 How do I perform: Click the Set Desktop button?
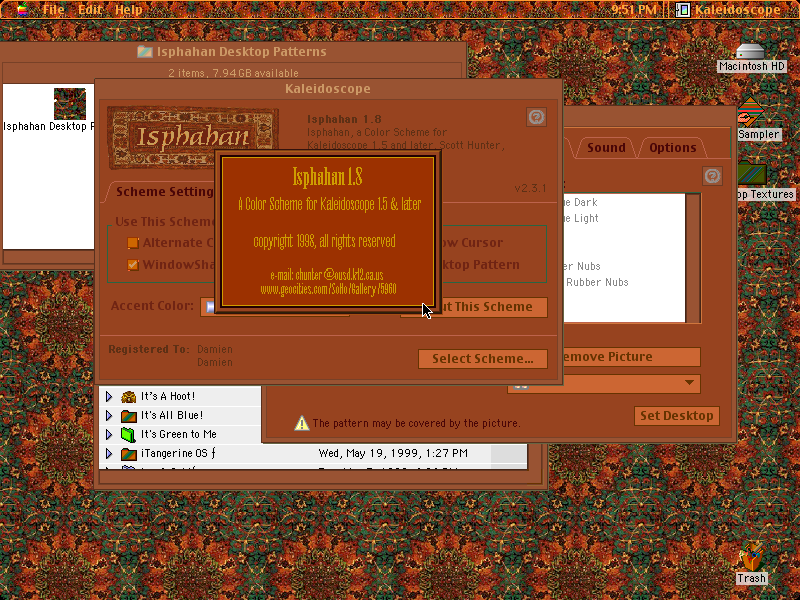coord(677,416)
